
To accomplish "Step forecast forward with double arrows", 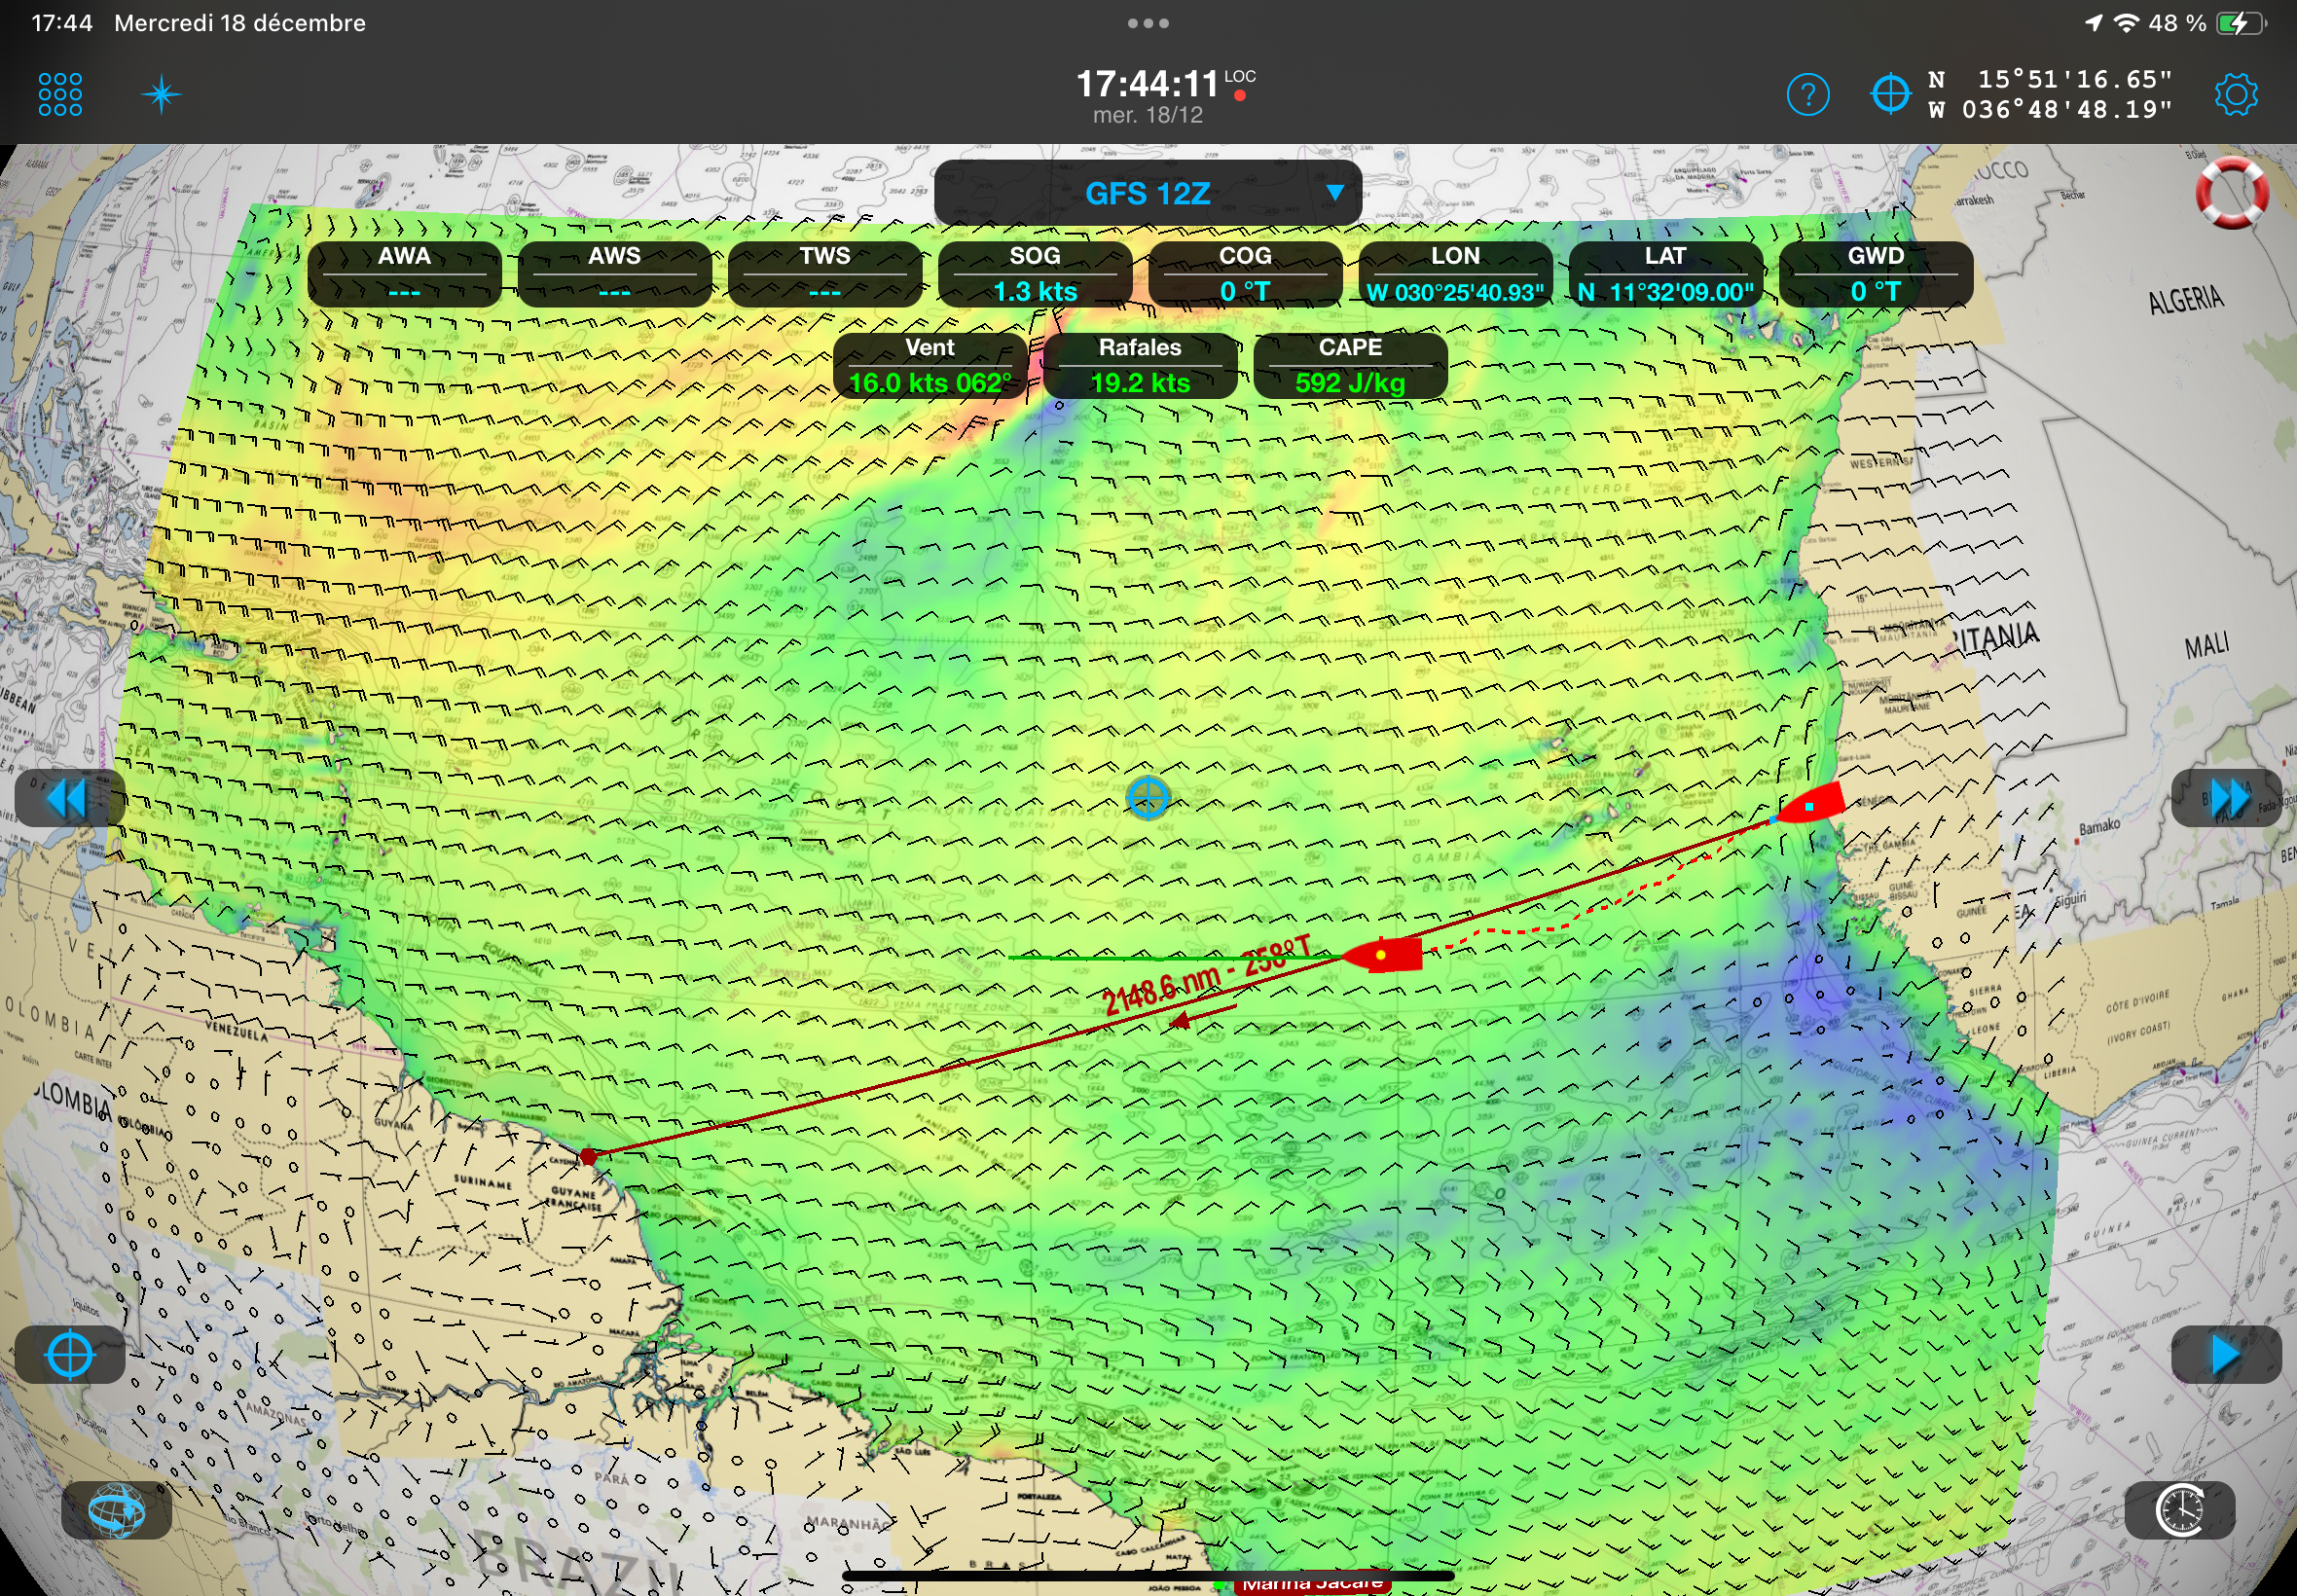I will point(2226,798).
